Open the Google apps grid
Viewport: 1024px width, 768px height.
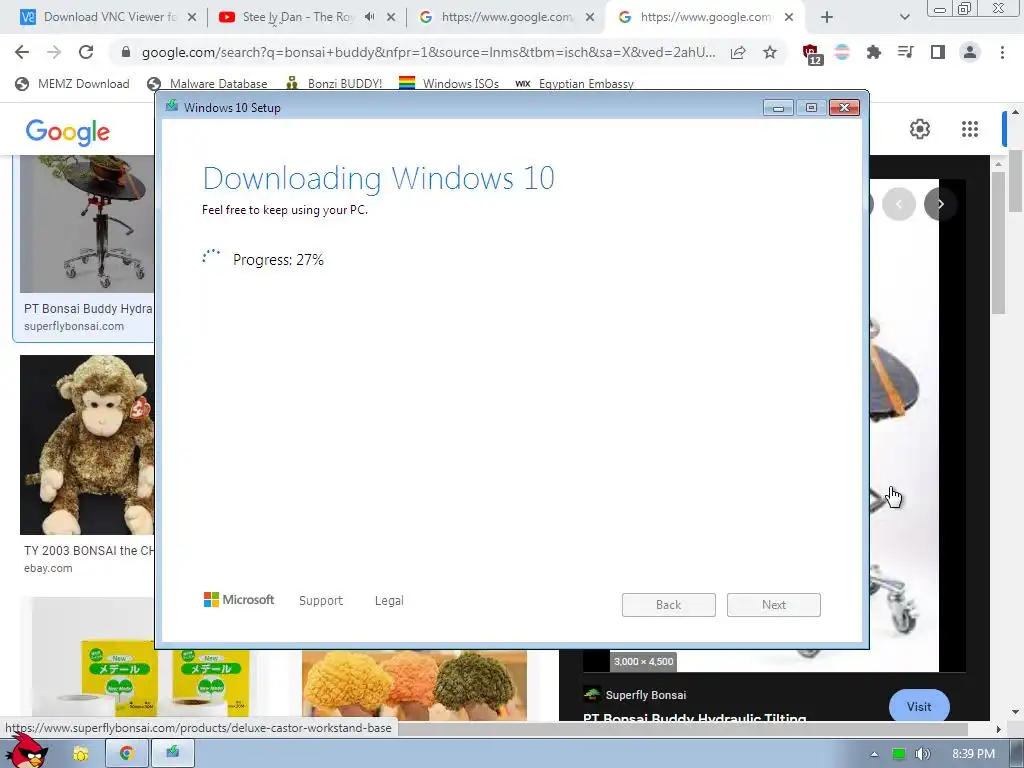pos(970,129)
